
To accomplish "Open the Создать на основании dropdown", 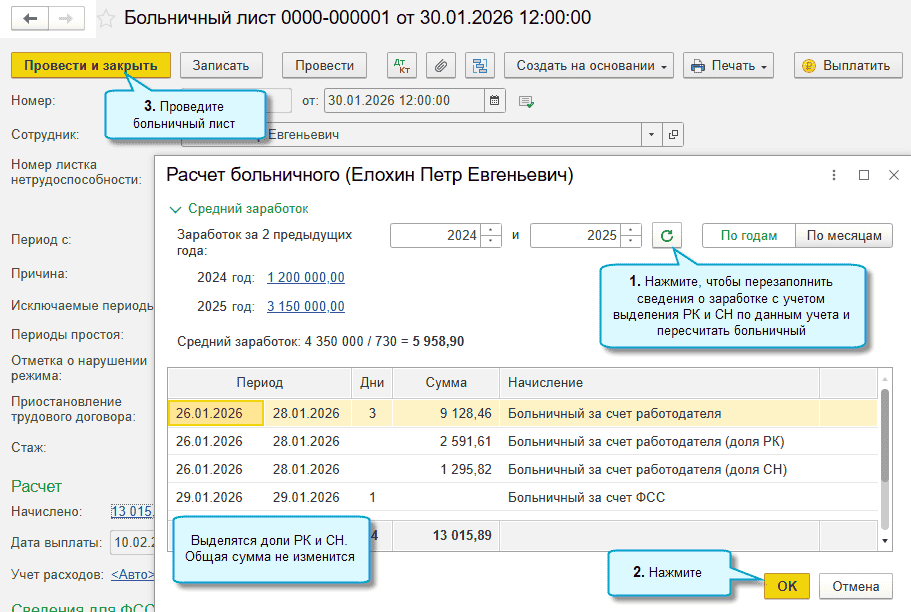I will tap(593, 66).
